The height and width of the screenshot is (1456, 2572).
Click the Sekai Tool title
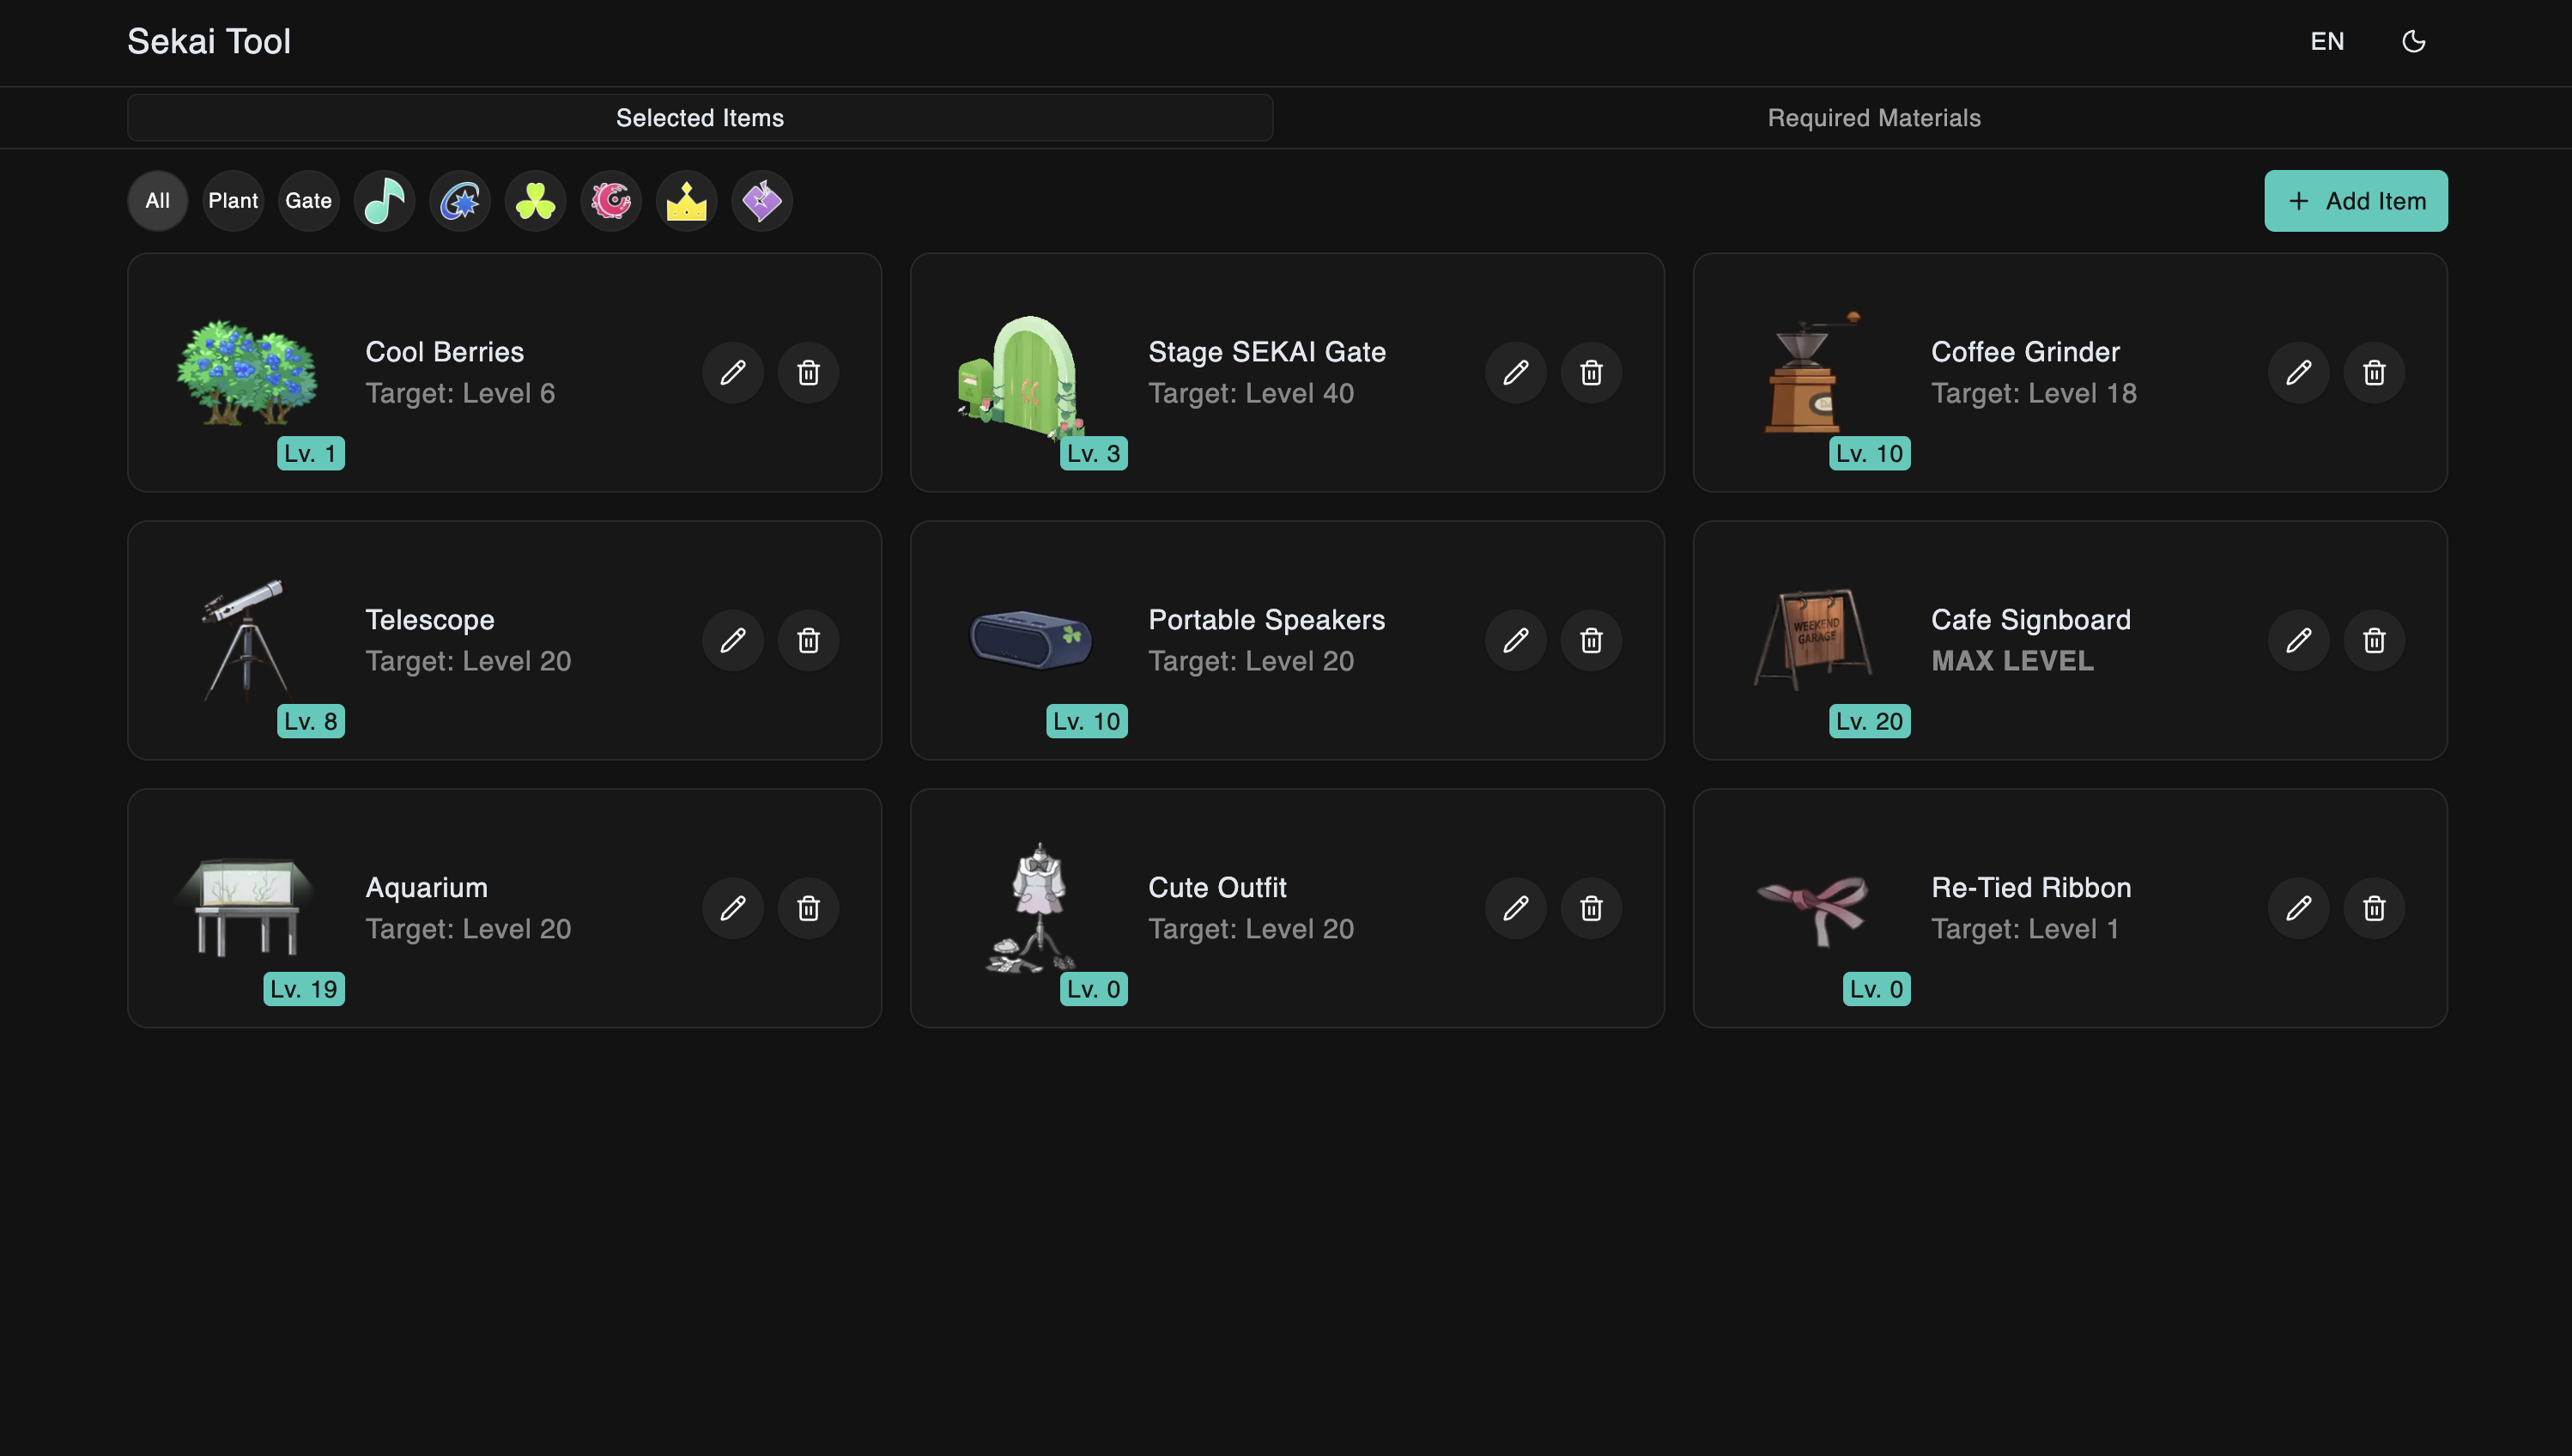click(x=209, y=41)
